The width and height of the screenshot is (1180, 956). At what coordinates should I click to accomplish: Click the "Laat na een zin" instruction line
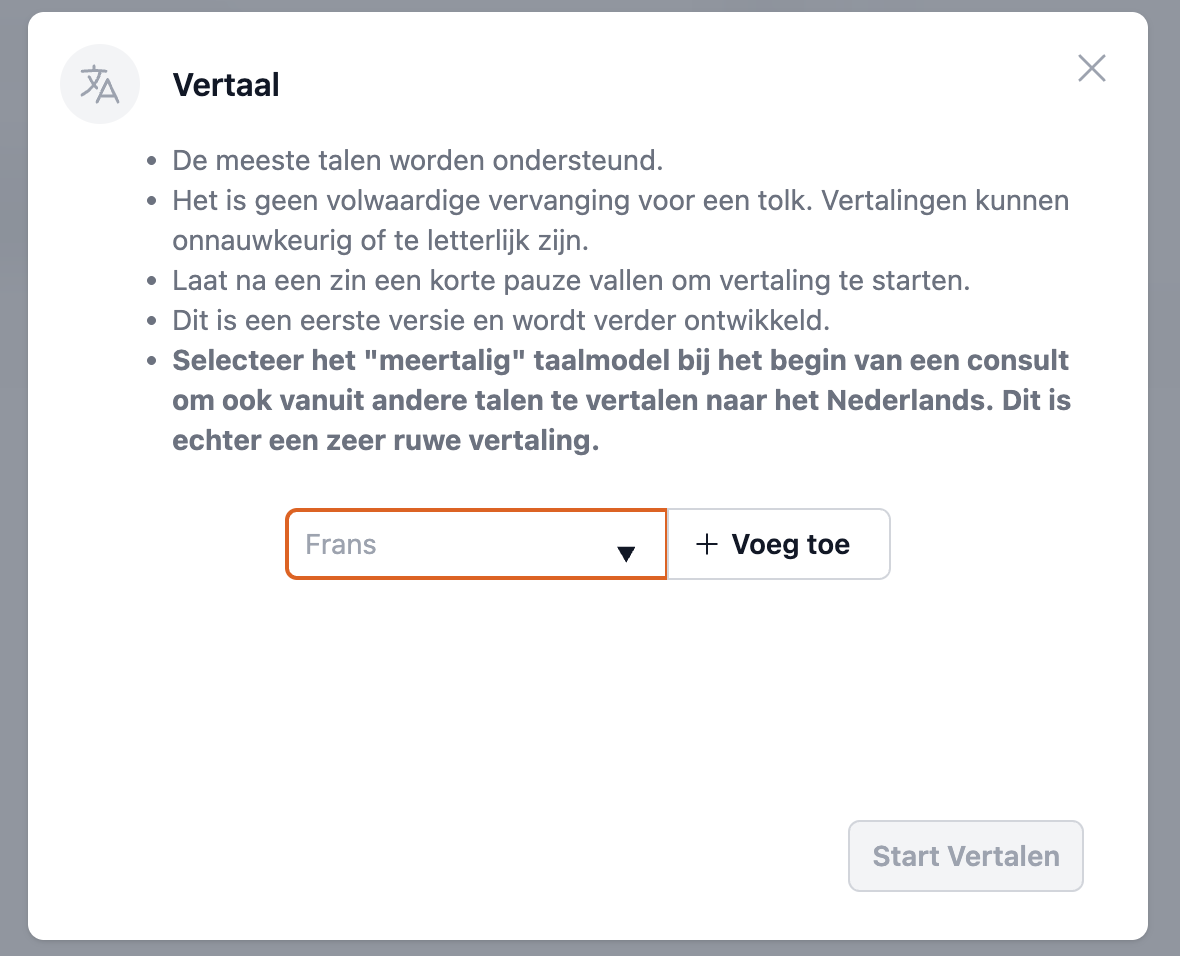click(571, 280)
